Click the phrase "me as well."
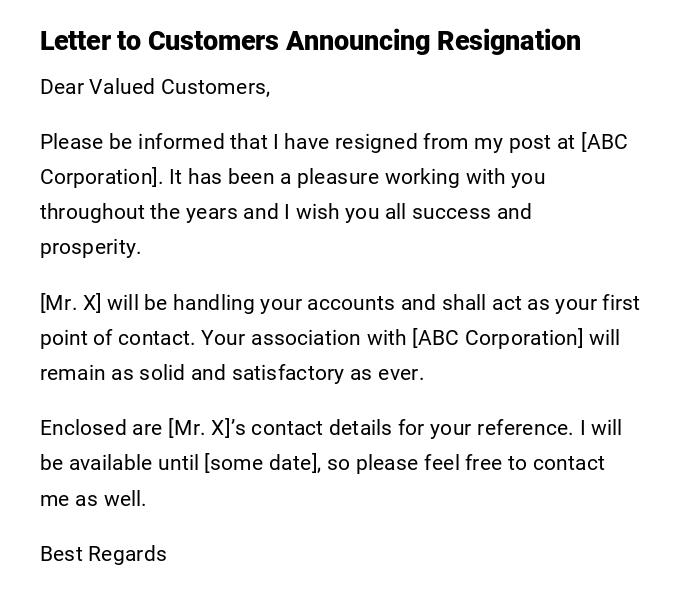The image size is (700, 616). point(93,498)
